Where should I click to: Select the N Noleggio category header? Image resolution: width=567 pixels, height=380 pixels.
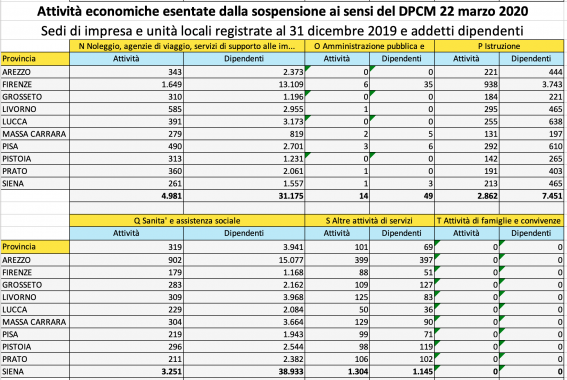pos(187,46)
